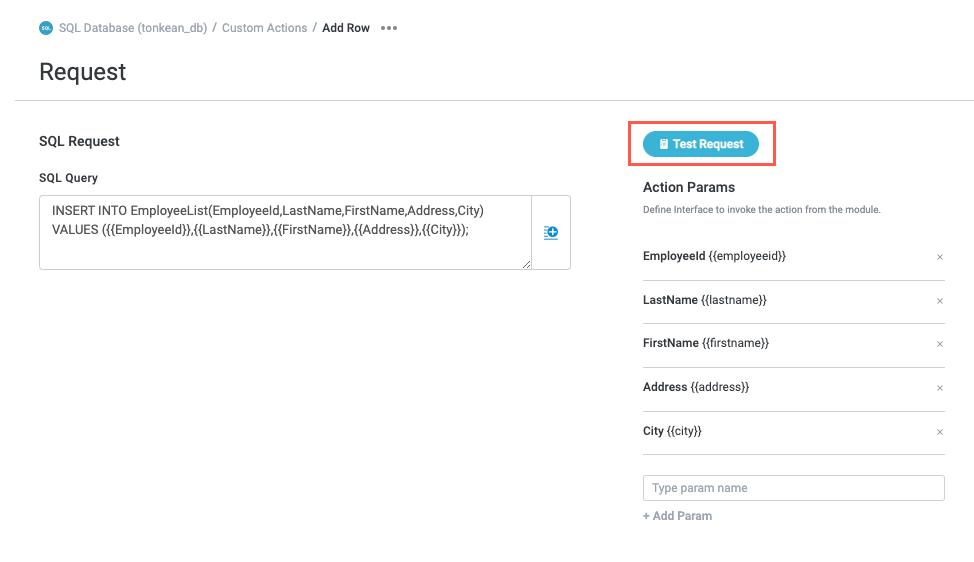Click the insert field icon beside SQL query
This screenshot has width=974, height=562.
(x=551, y=232)
